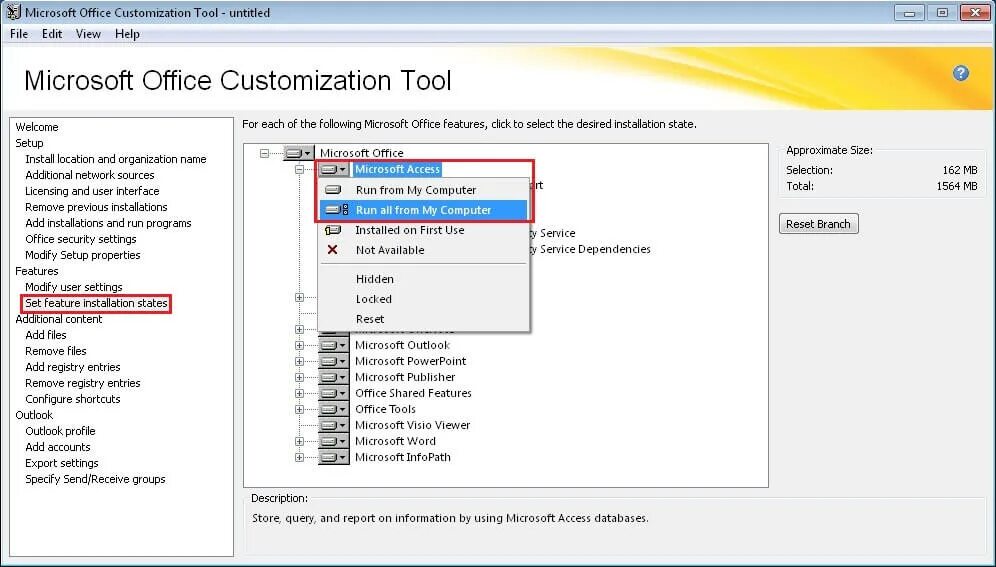The height and width of the screenshot is (567, 996).
Task: Open Licensing and user interface page
Action: tap(92, 190)
